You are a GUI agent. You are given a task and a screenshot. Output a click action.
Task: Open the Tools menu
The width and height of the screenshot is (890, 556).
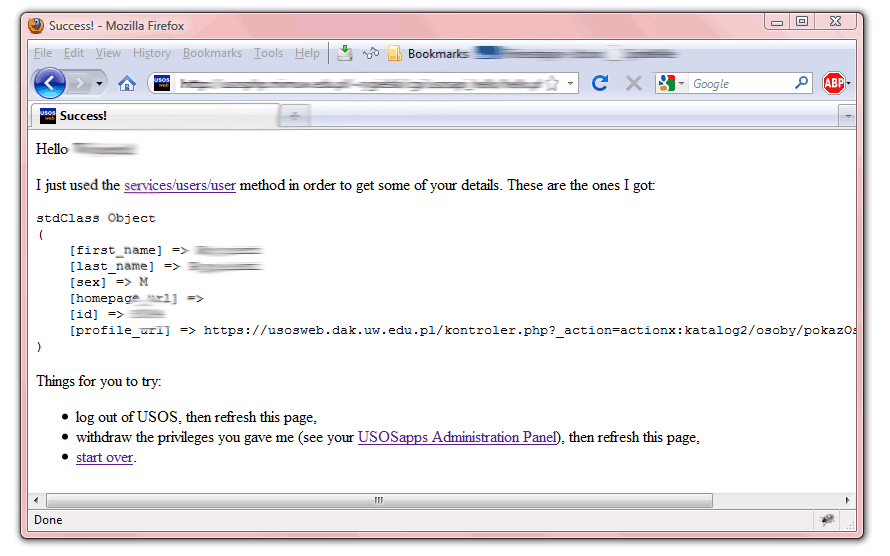268,53
